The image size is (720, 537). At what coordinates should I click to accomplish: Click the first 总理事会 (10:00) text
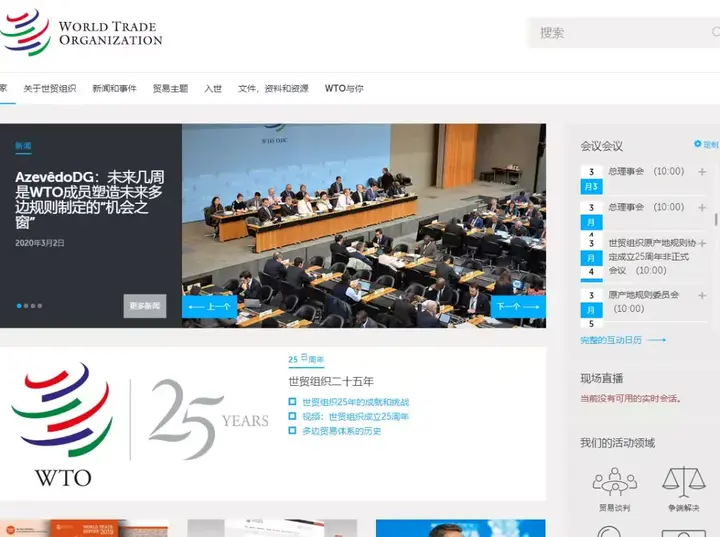click(646, 171)
